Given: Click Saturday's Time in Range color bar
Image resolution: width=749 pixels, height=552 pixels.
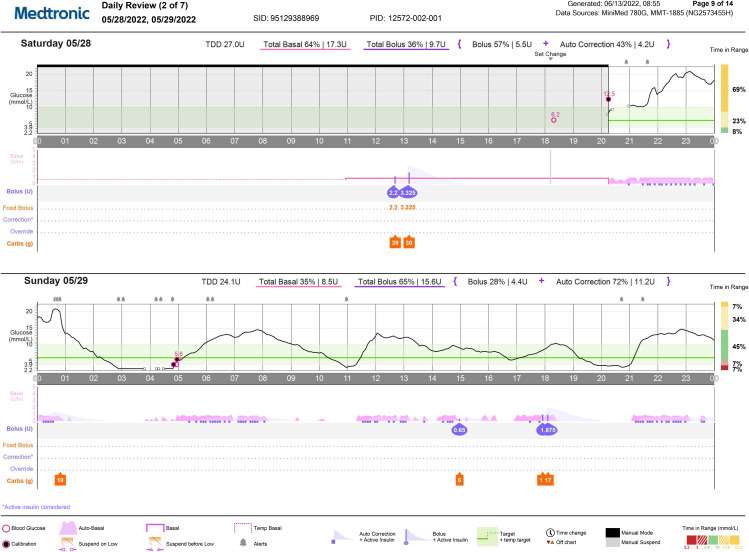Looking at the screenshot, I should (723, 98).
